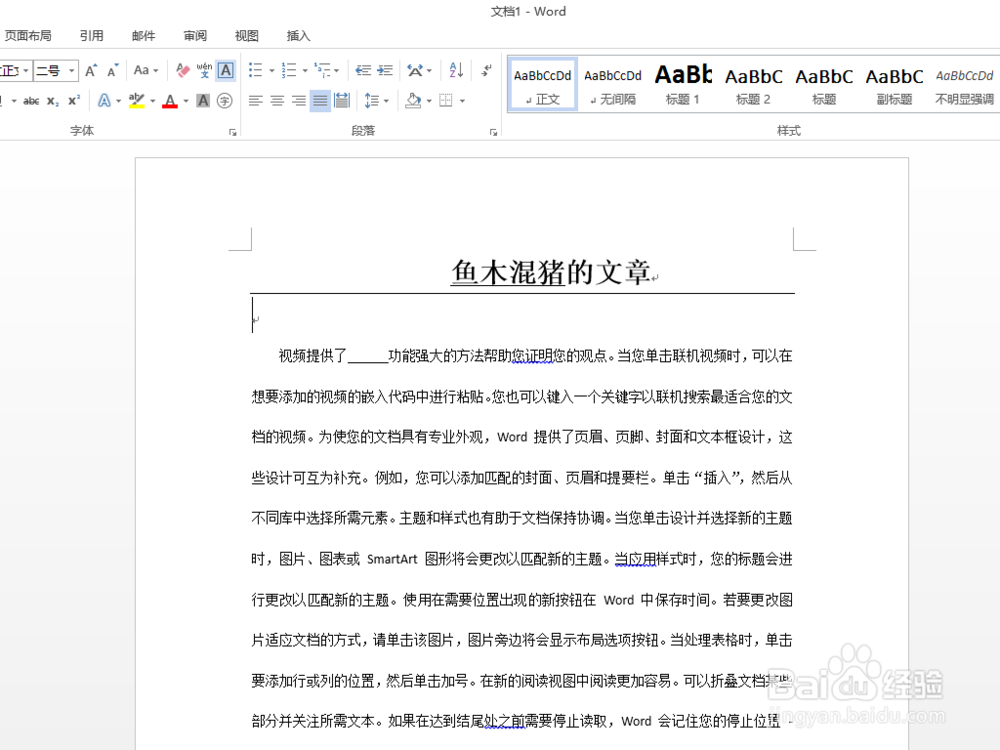Apply Text Effects outline A

pos(104,101)
